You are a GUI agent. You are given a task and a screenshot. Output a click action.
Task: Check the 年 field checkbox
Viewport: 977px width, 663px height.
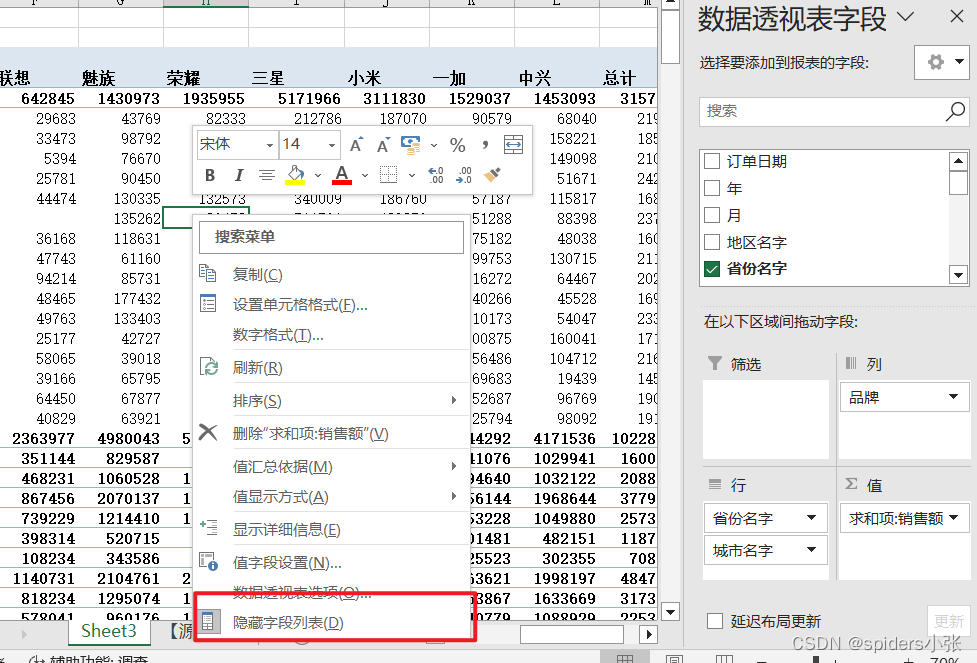click(x=712, y=188)
